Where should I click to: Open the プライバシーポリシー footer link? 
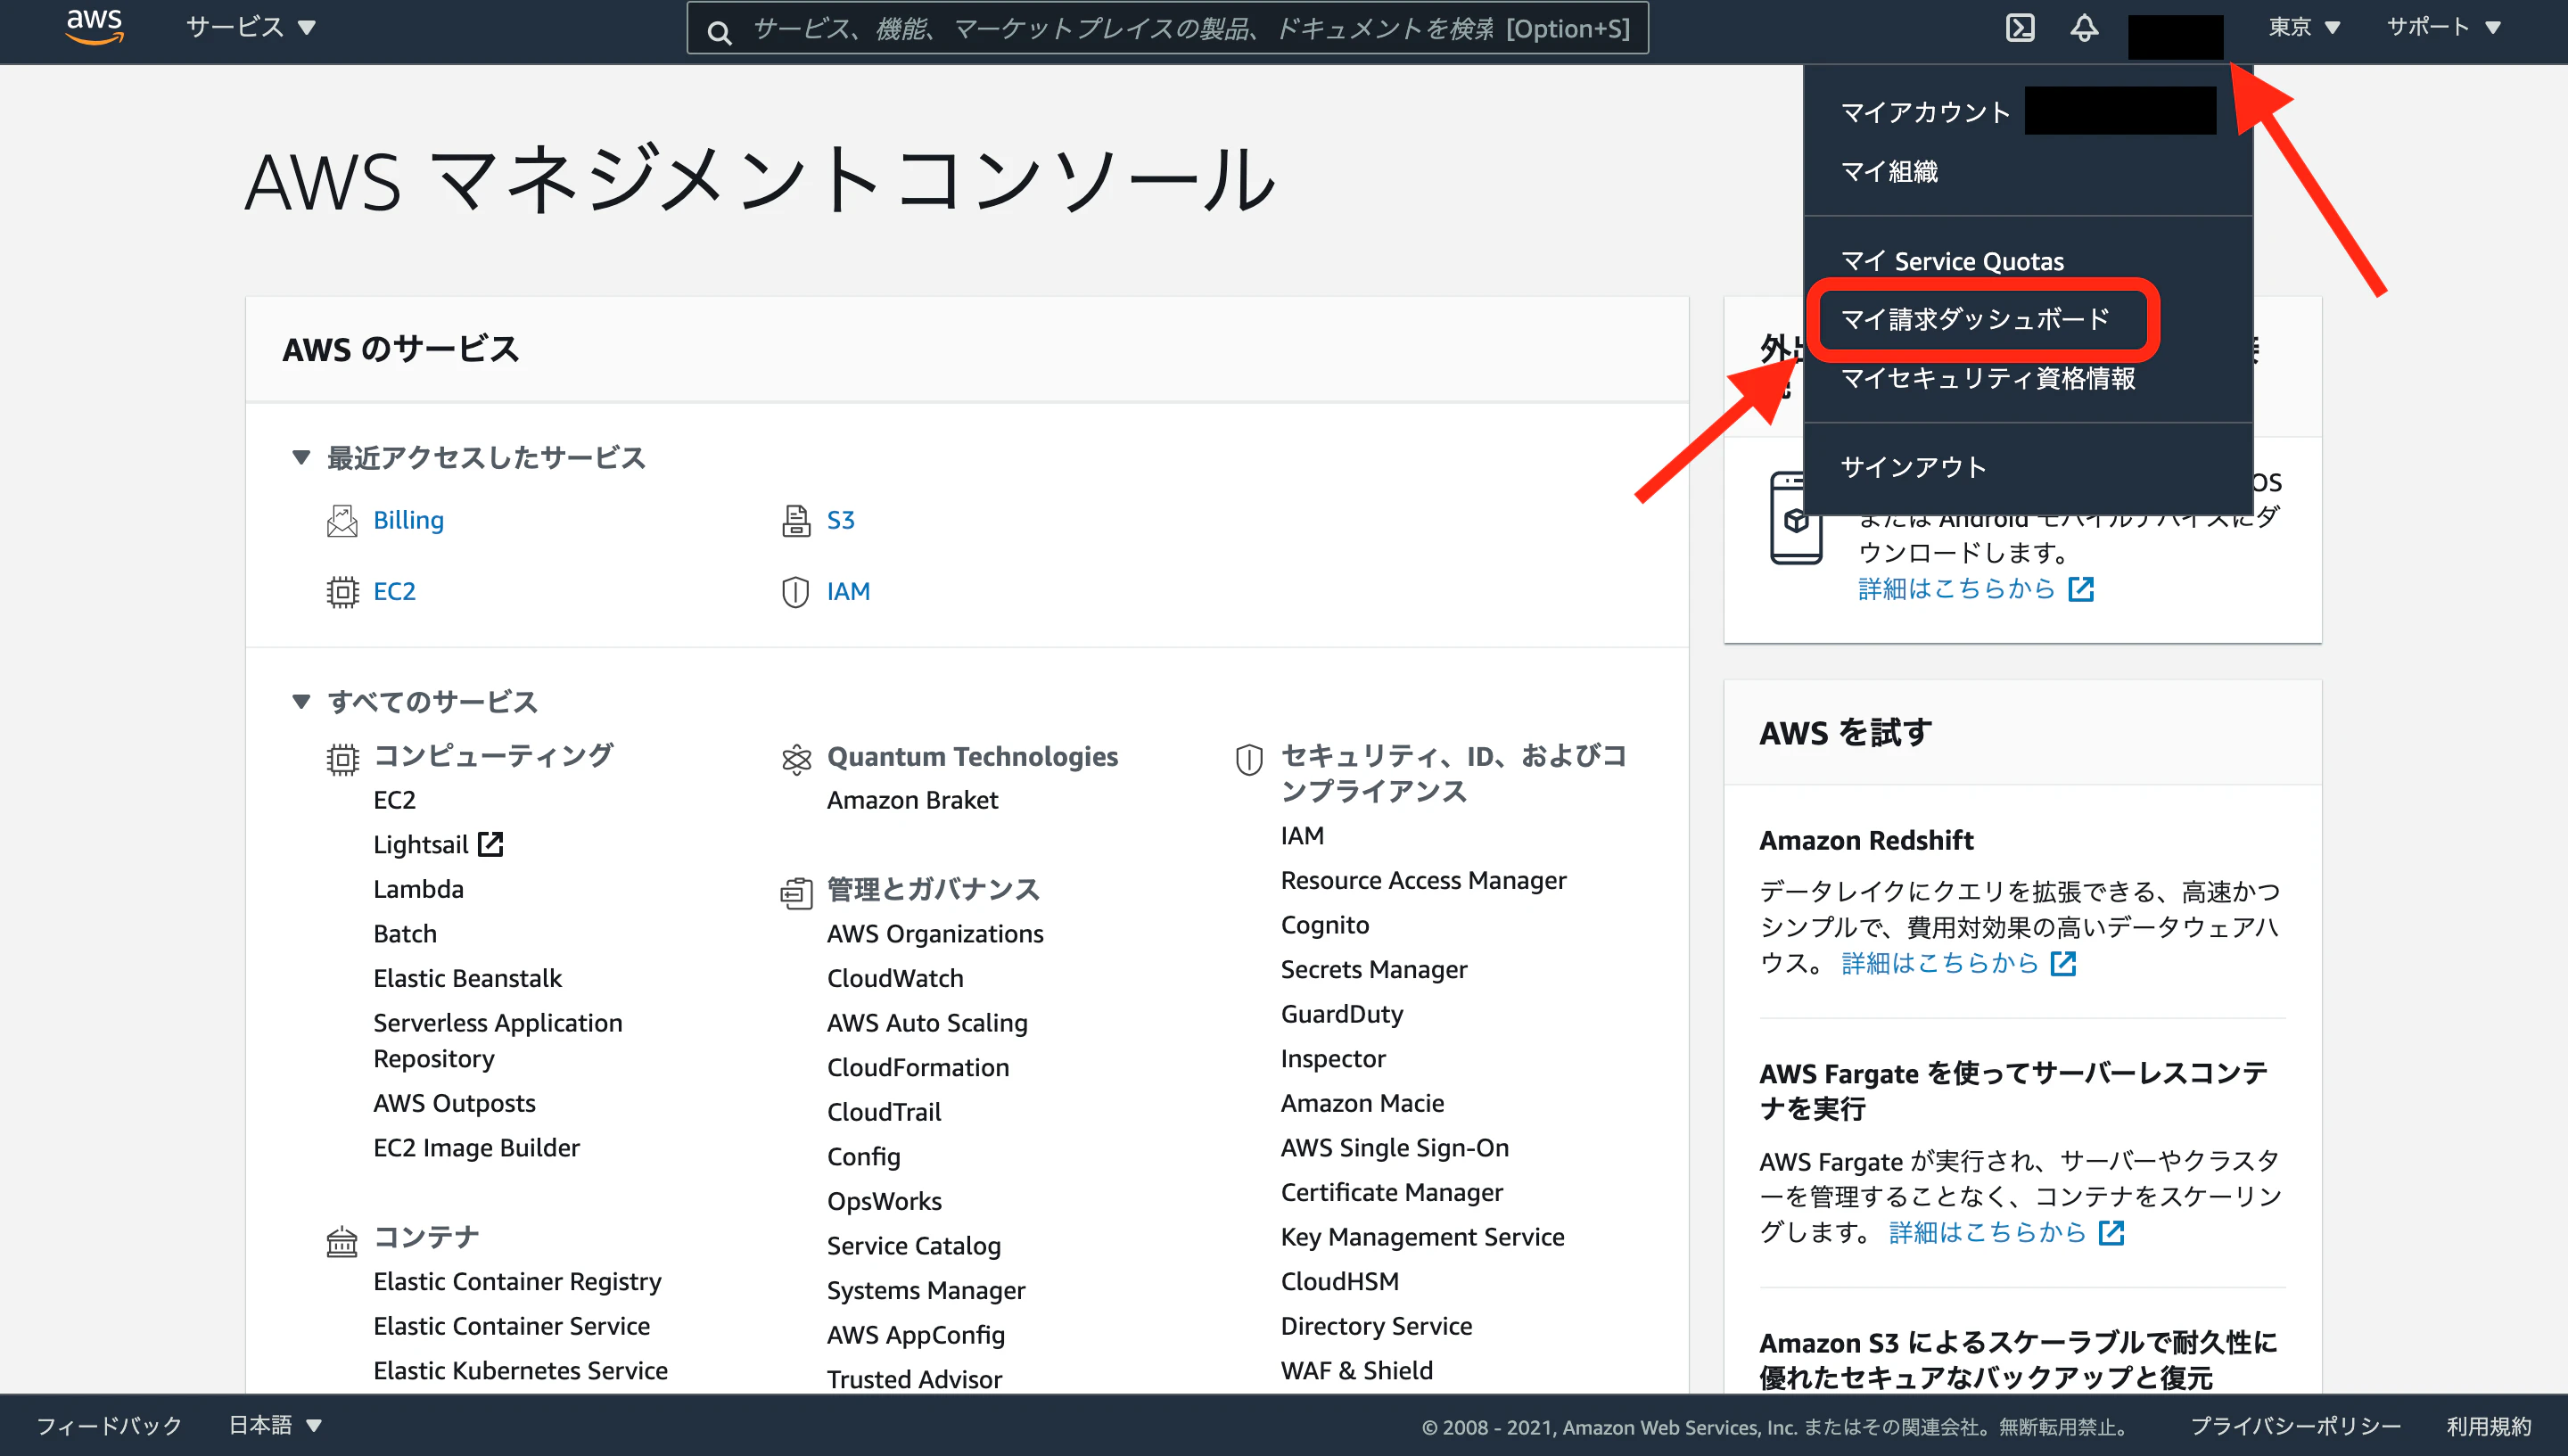pyautogui.click(x=2295, y=1426)
